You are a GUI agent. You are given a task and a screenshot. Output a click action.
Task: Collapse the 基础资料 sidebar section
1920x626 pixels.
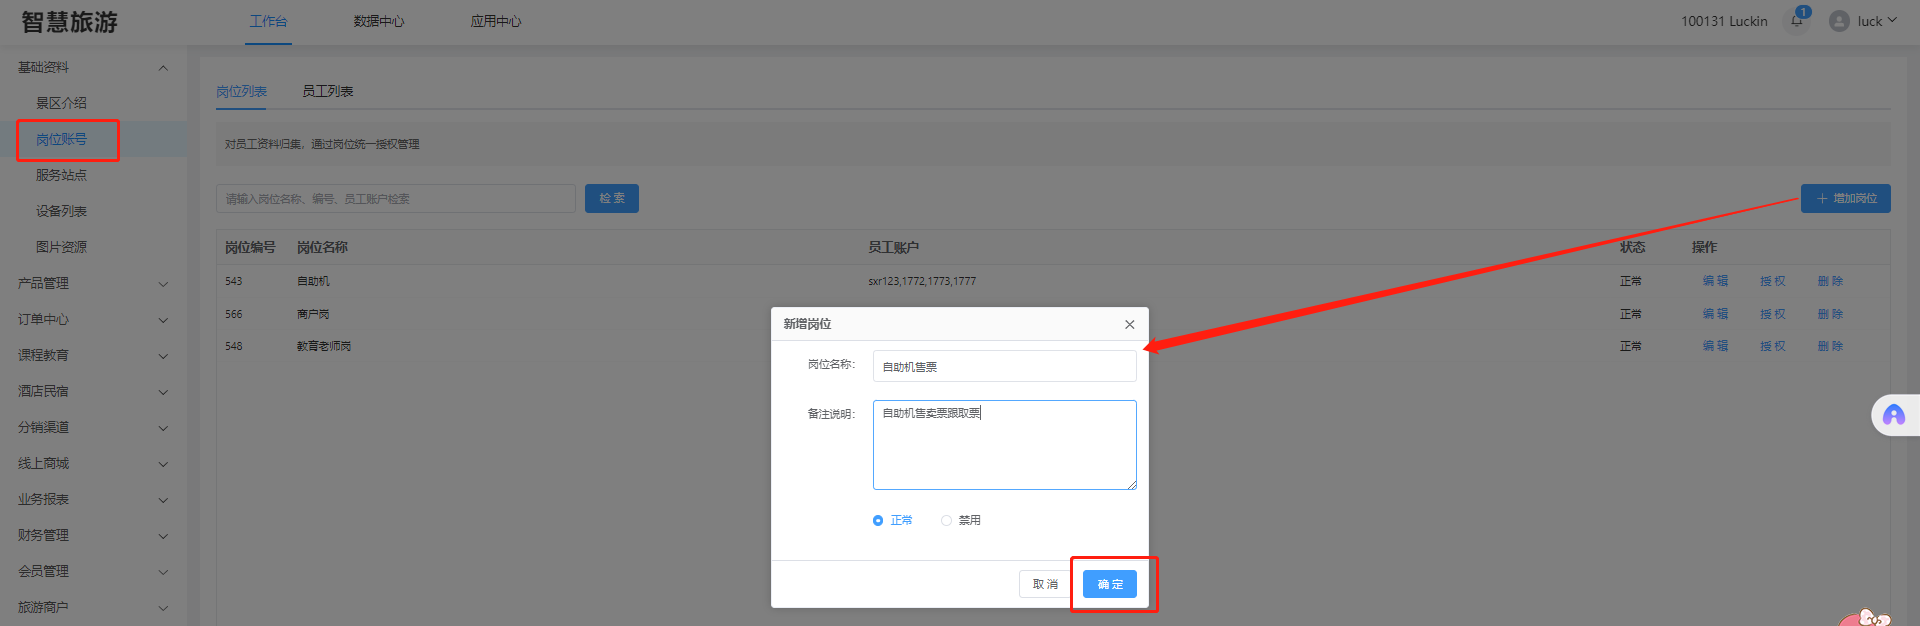click(x=163, y=67)
